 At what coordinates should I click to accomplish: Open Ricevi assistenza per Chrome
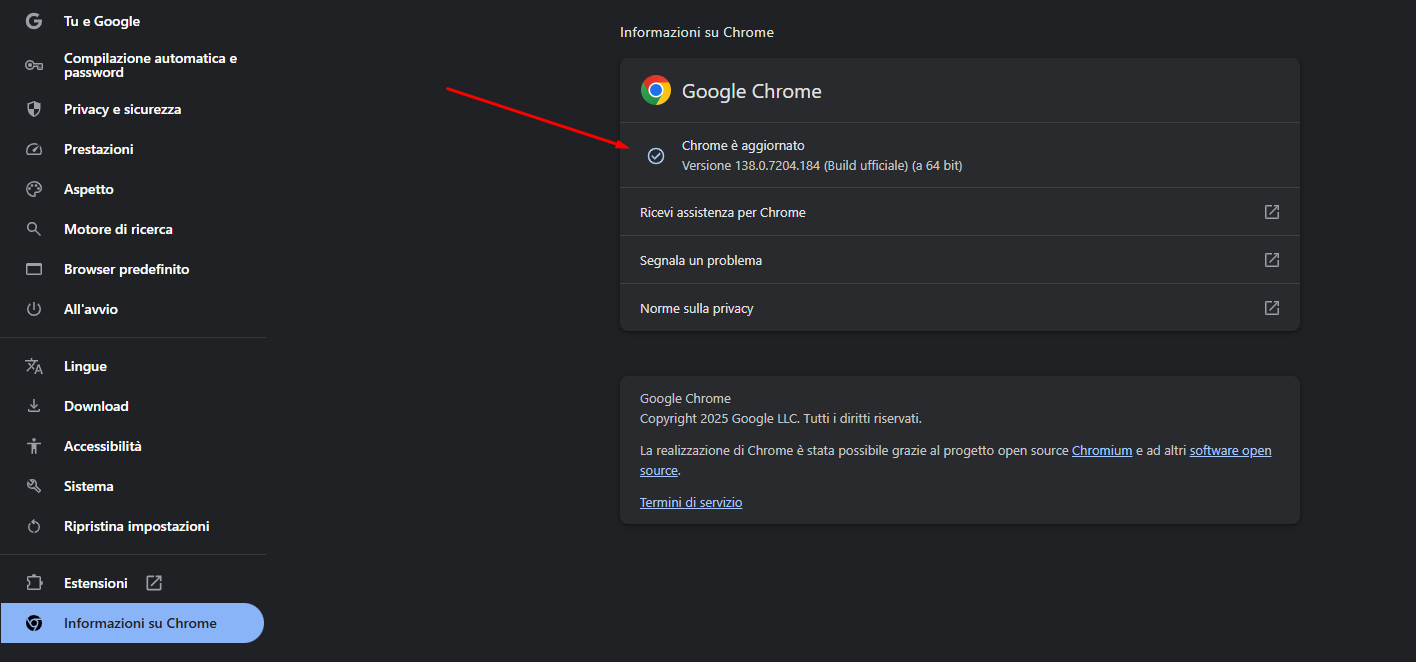960,212
